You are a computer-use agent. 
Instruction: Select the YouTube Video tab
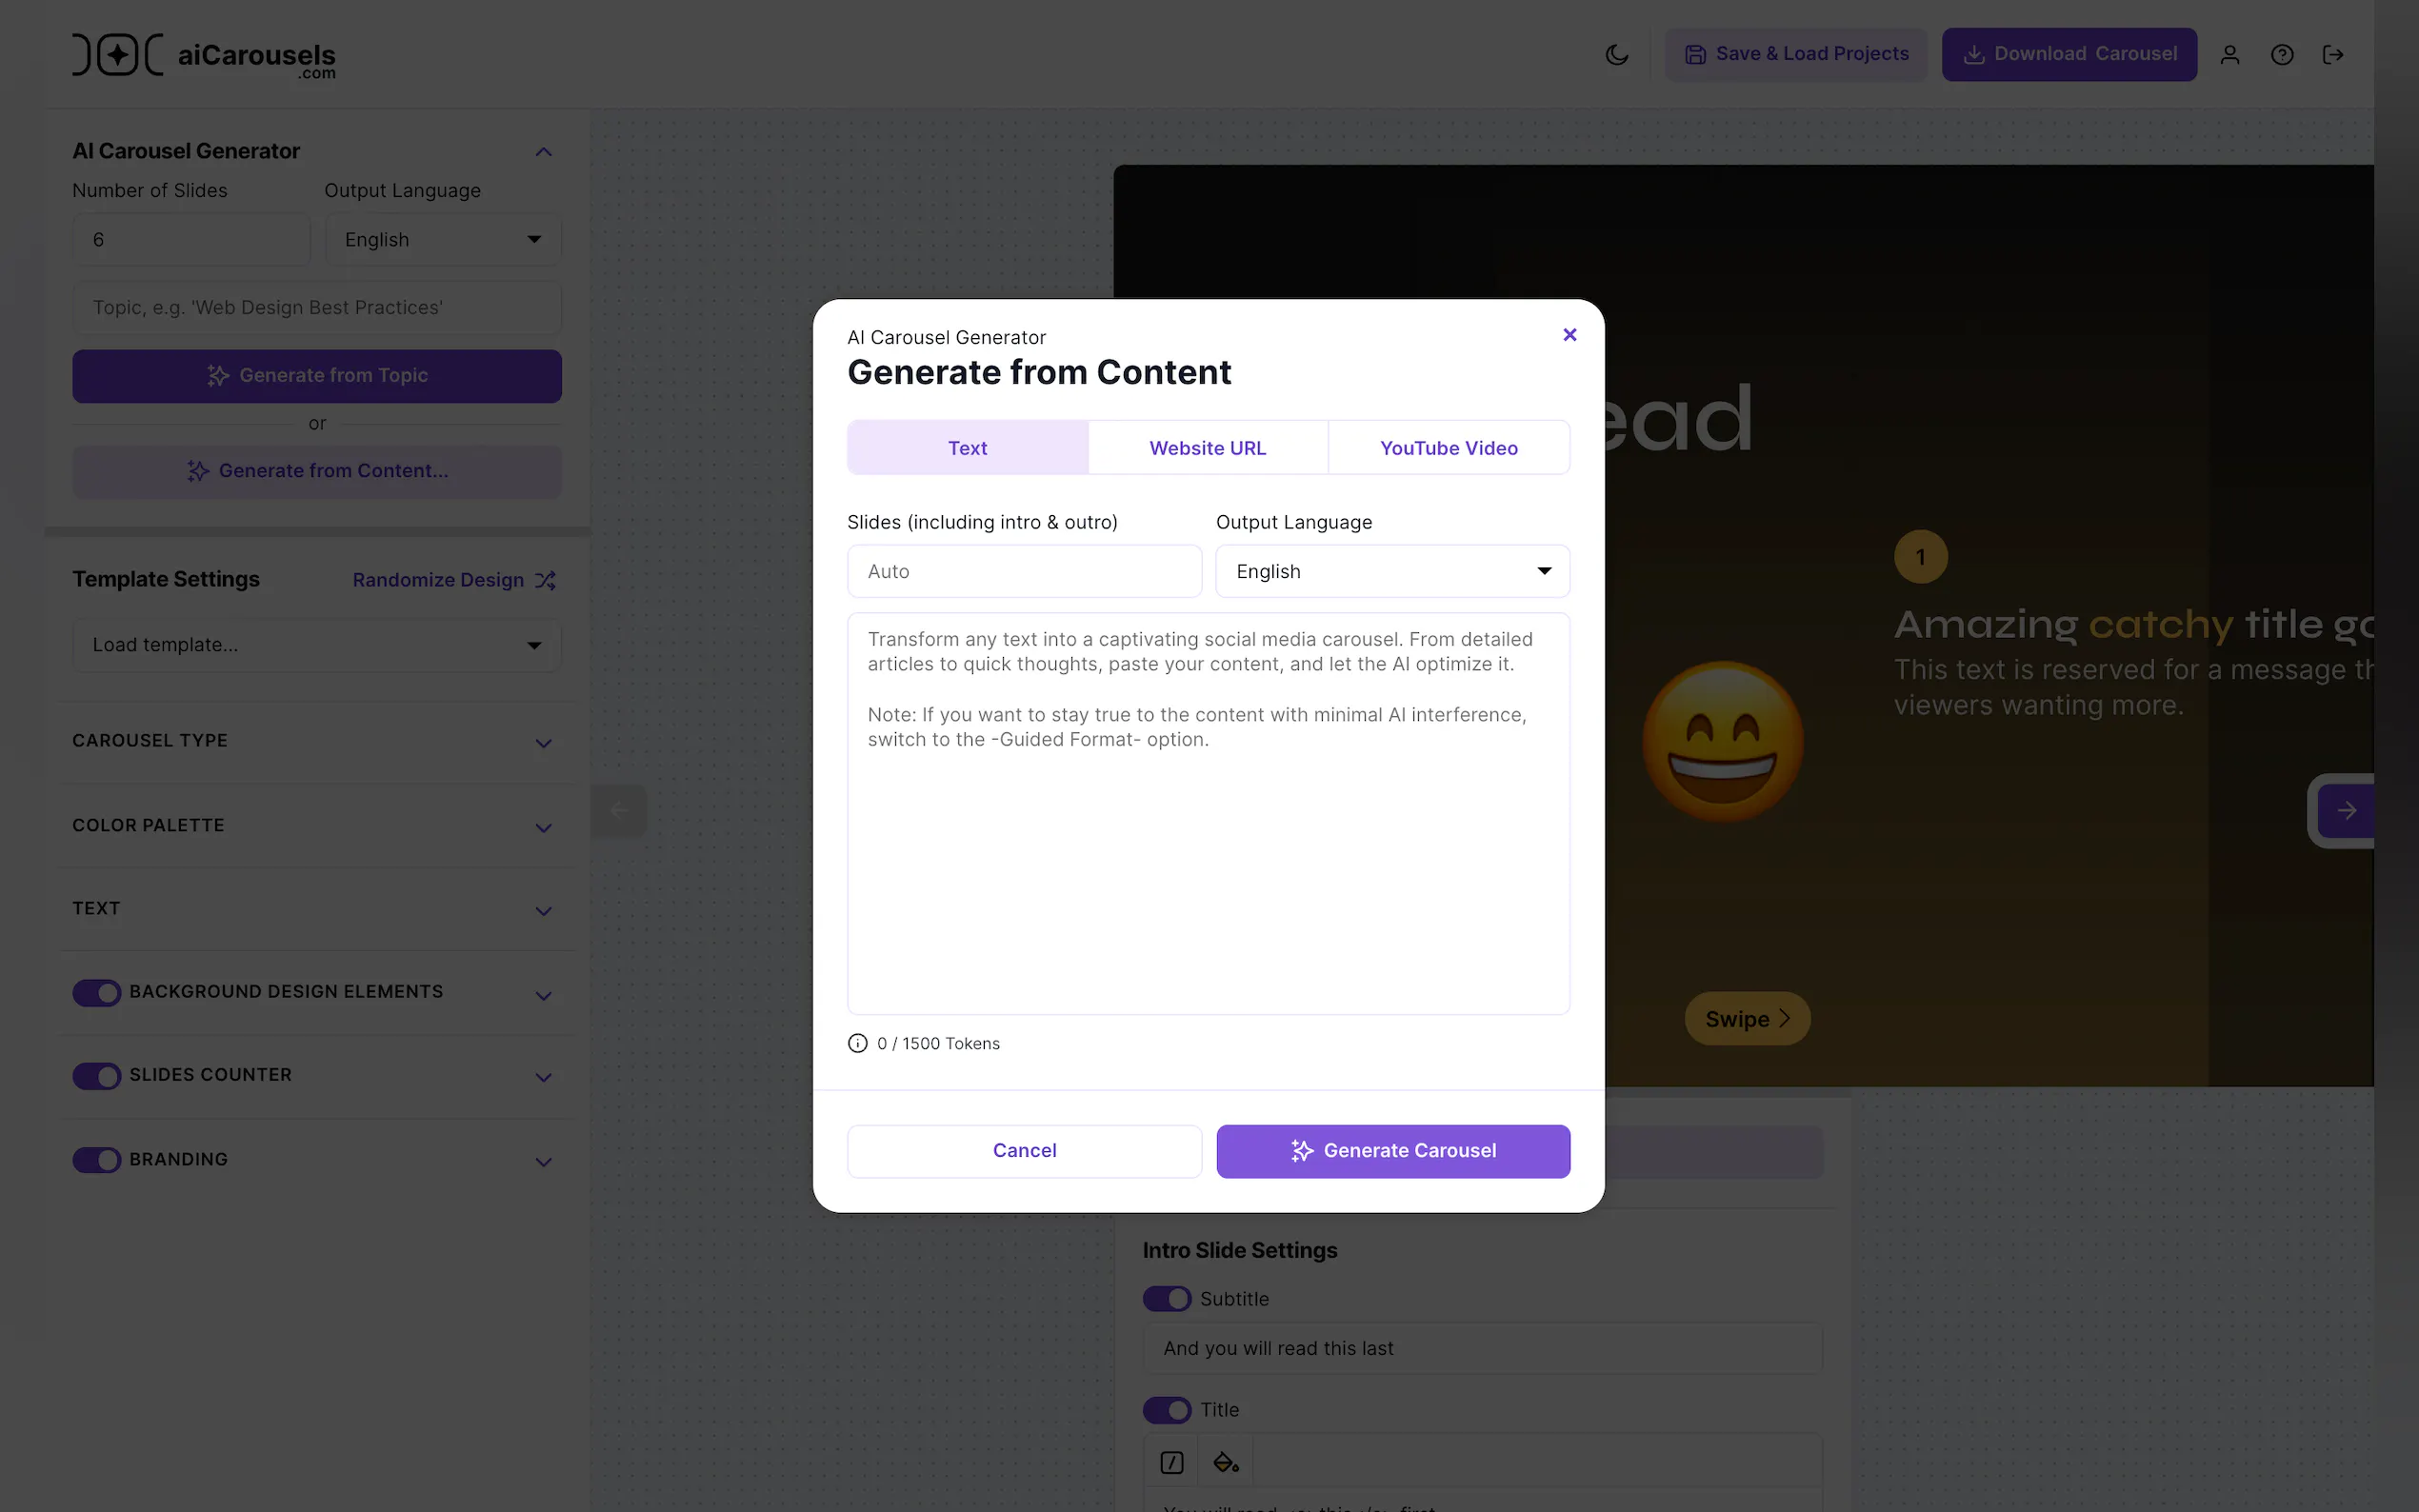(1448, 448)
